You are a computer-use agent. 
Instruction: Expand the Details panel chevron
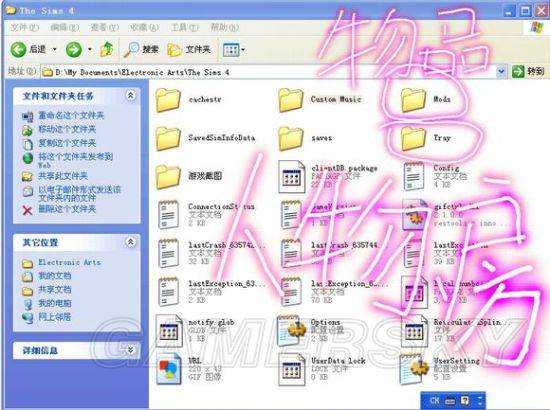tap(130, 350)
